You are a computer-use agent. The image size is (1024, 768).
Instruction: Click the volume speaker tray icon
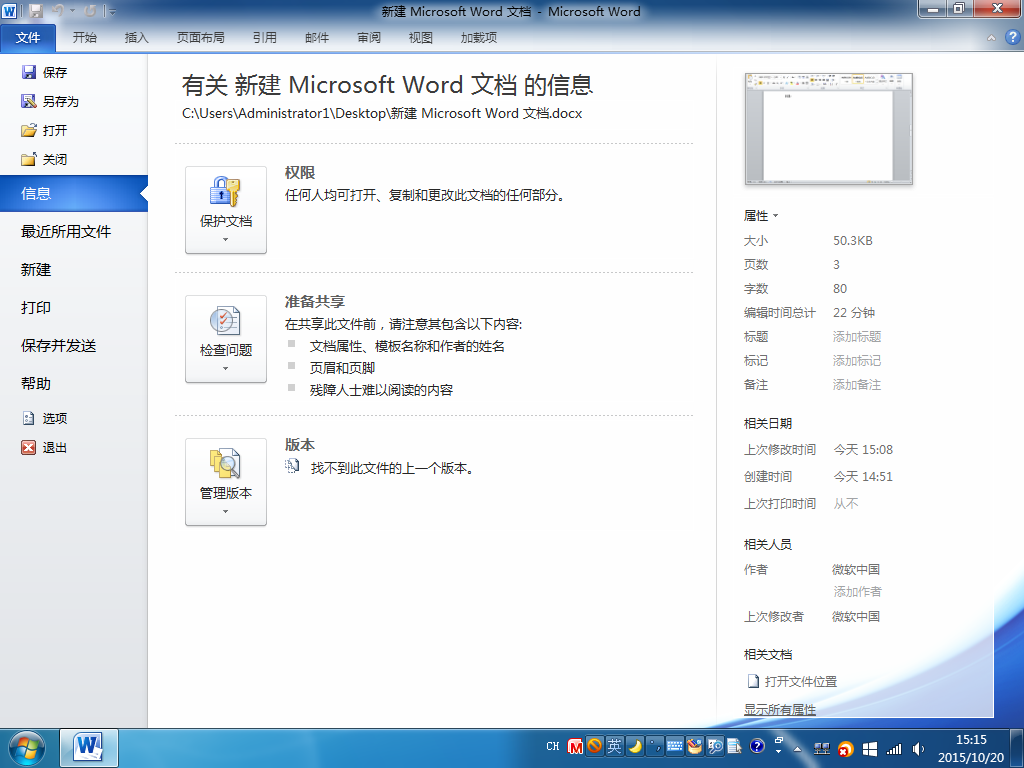918,749
